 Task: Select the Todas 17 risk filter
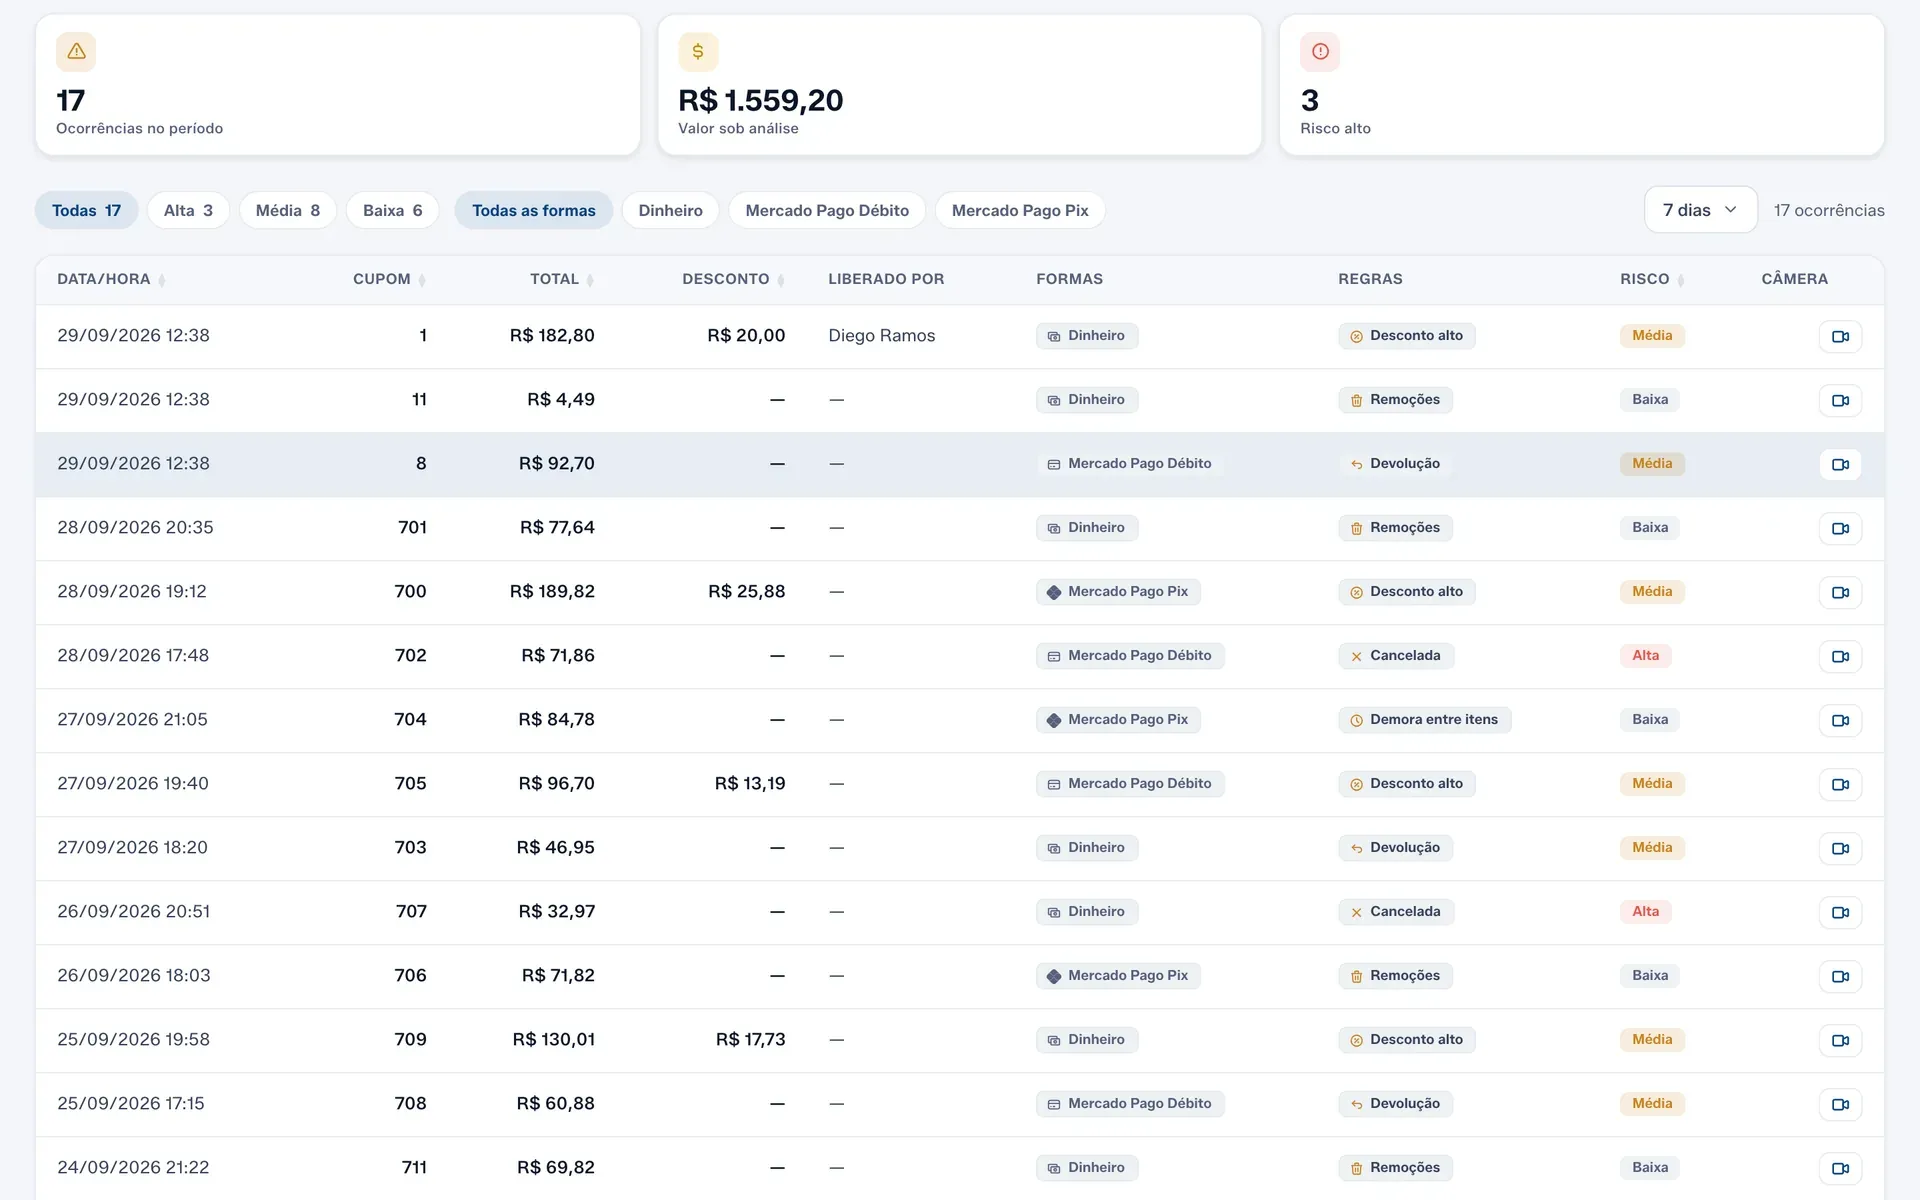[x=86, y=210]
